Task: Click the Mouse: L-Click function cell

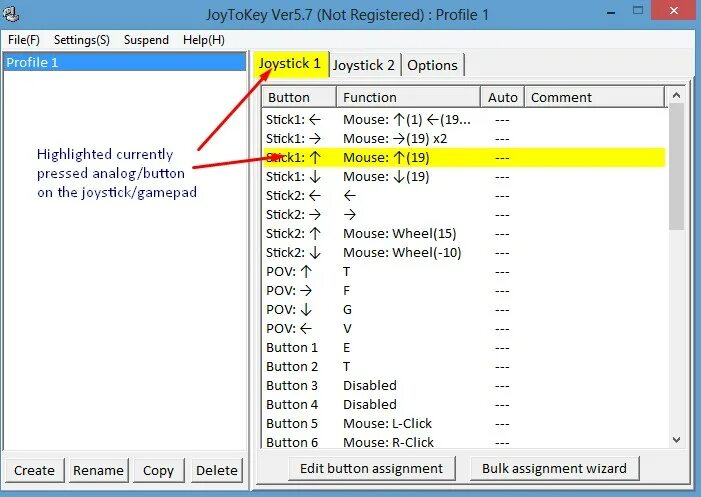Action: point(387,424)
